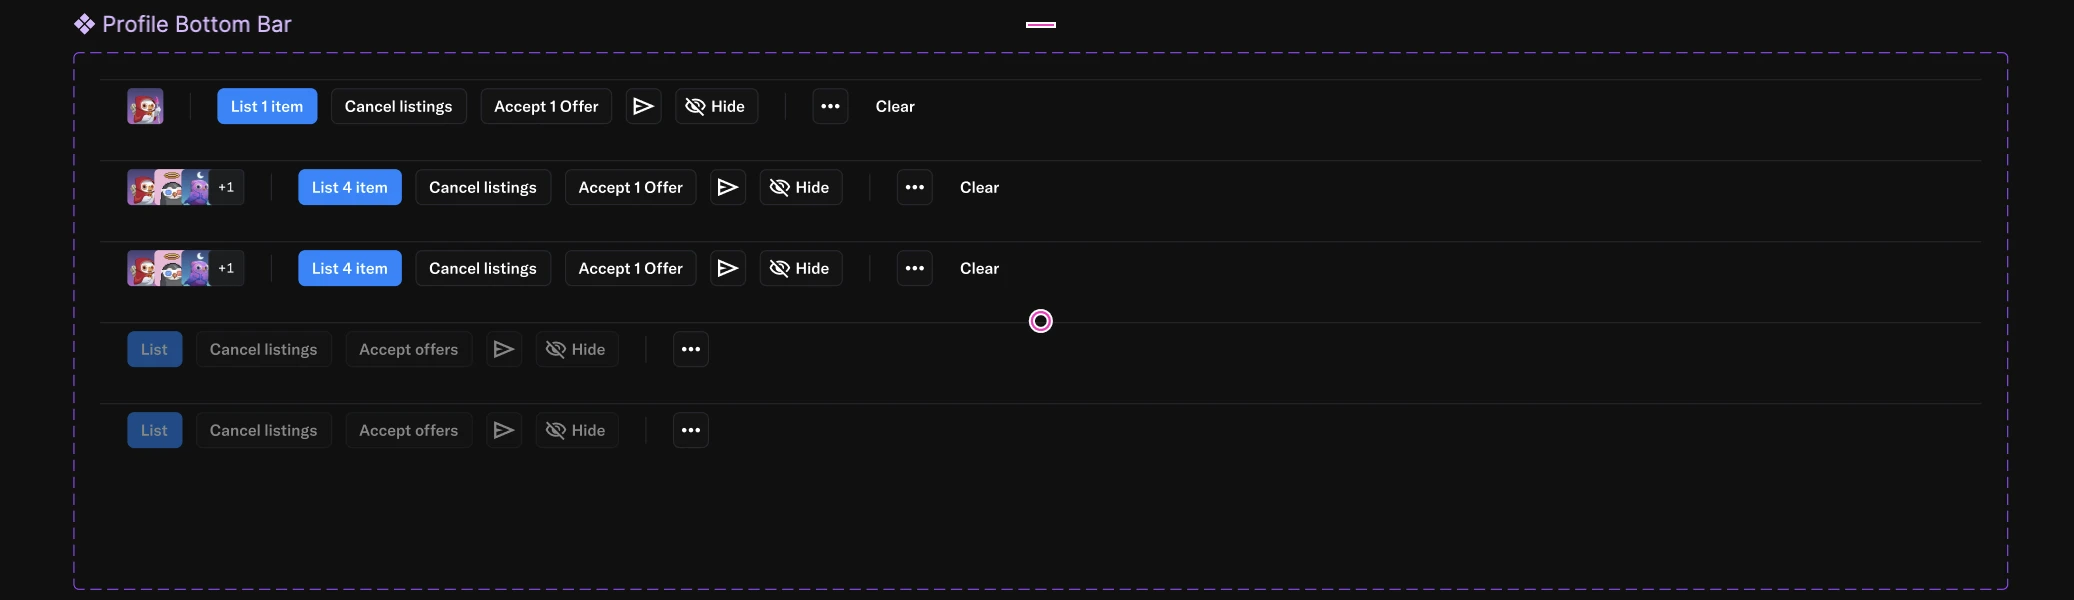The height and width of the screenshot is (600, 2074).
Task: Click the upper blue List 4 item button
Action: [x=350, y=187]
